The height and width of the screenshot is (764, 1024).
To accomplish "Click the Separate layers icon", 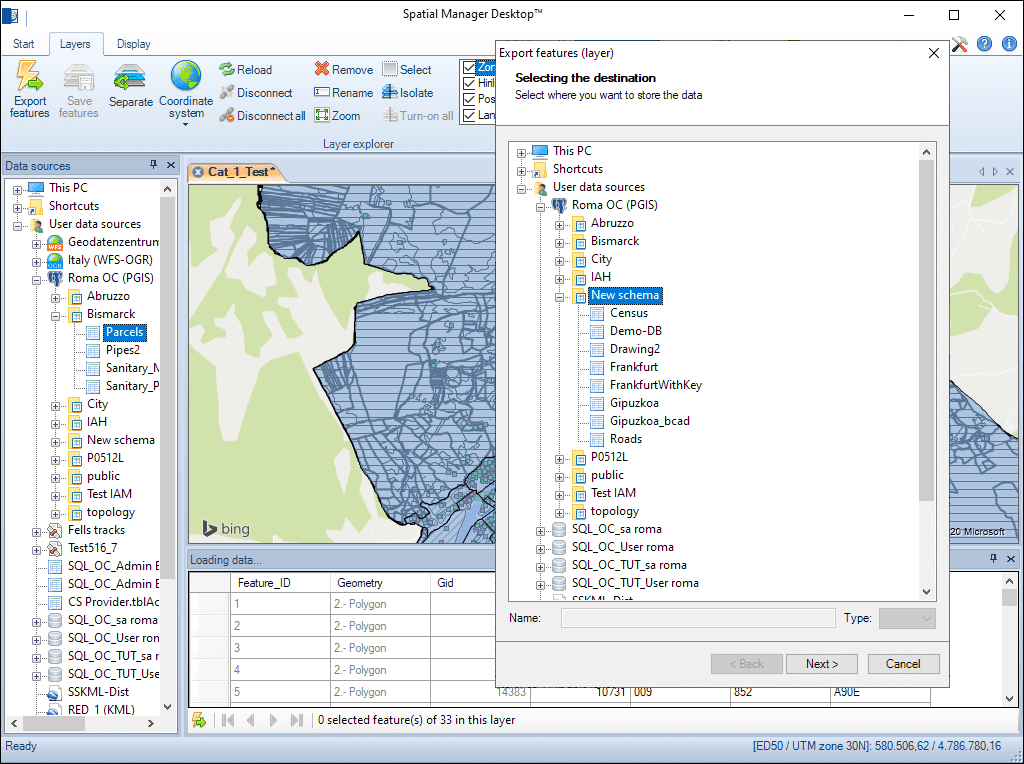I will (131, 85).
